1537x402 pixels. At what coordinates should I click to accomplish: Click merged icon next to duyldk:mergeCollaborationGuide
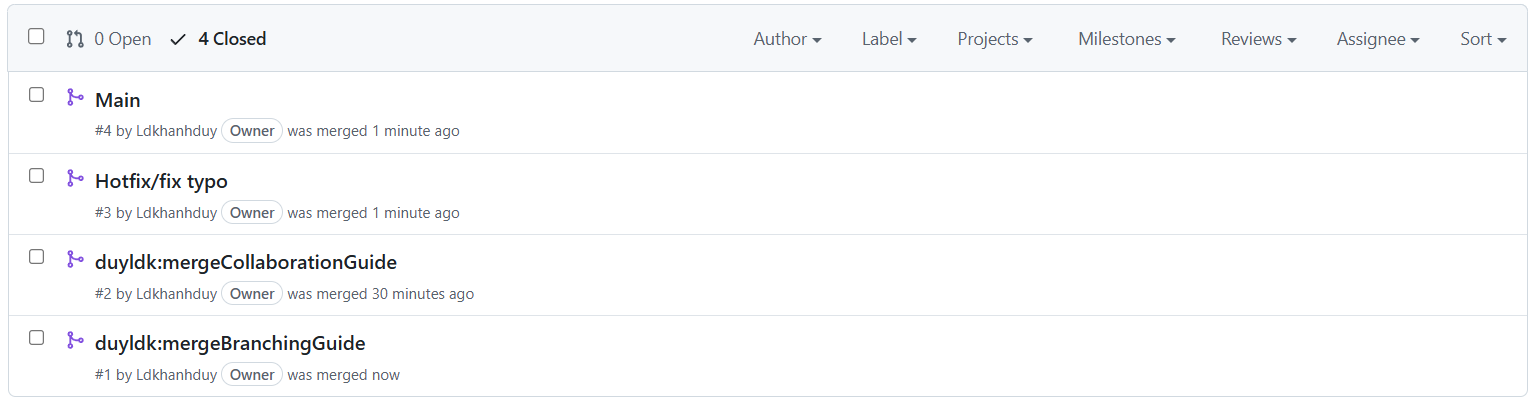point(75,259)
